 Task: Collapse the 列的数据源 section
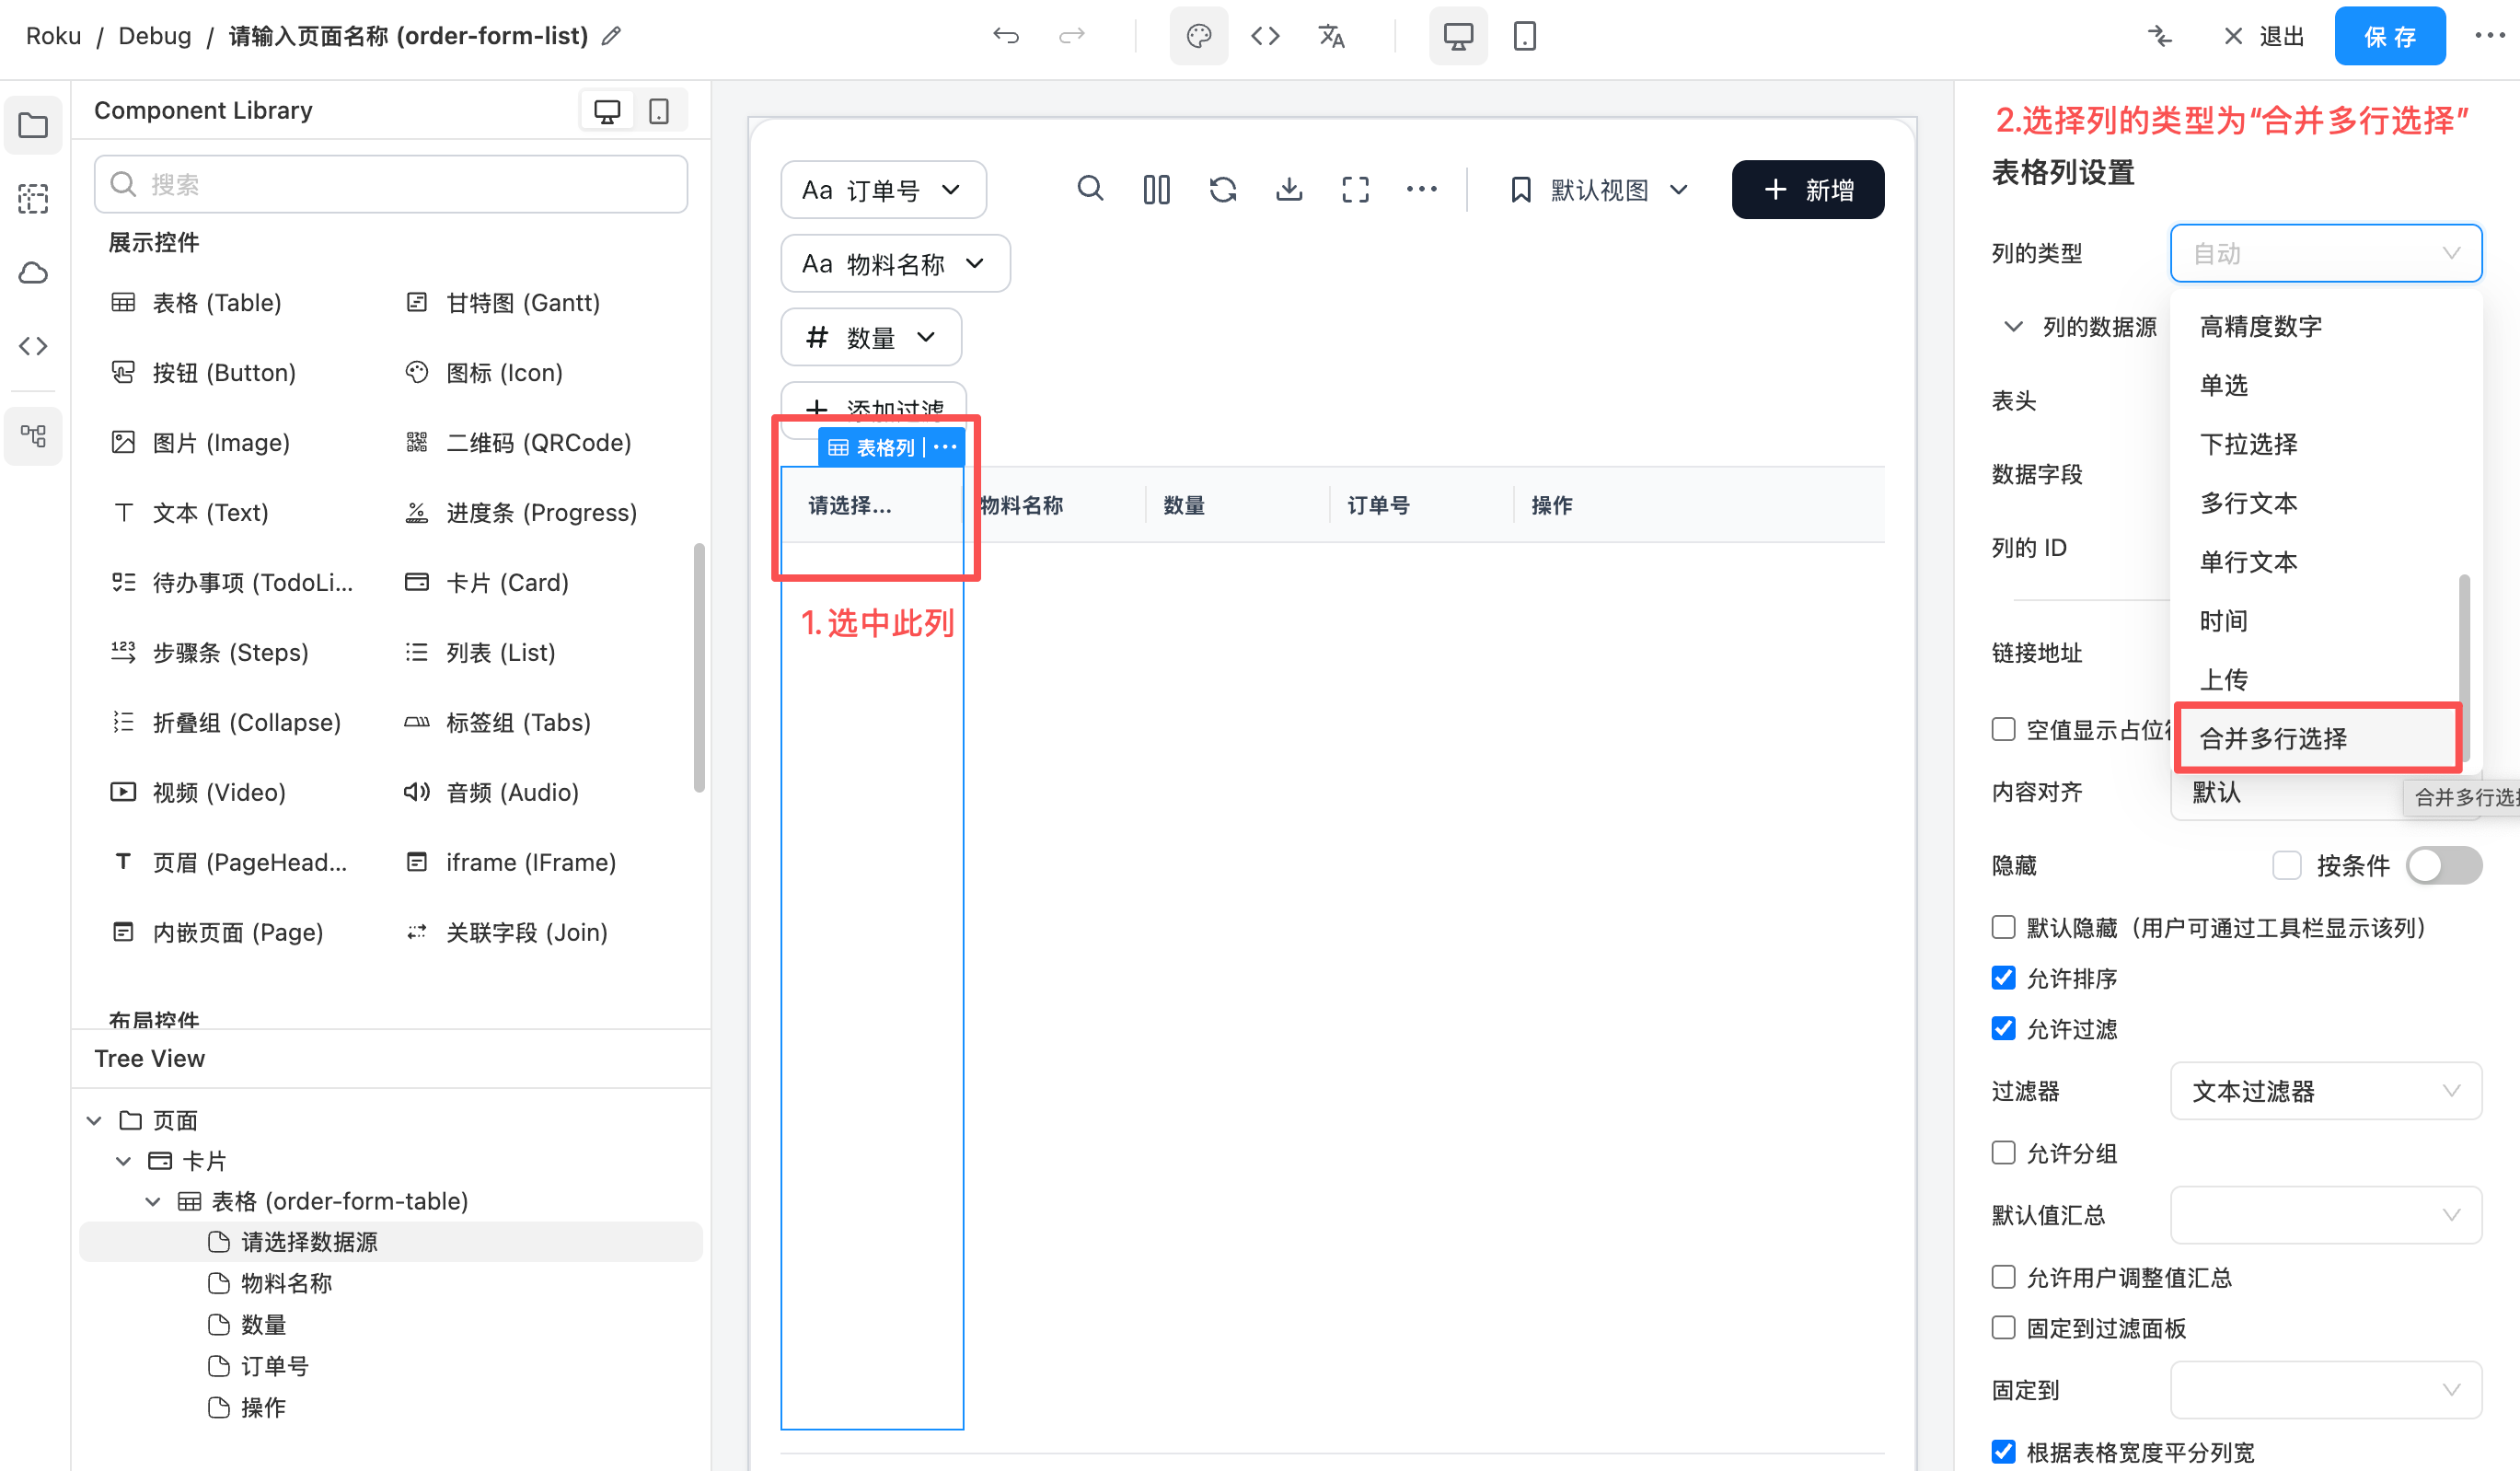pos(2013,327)
